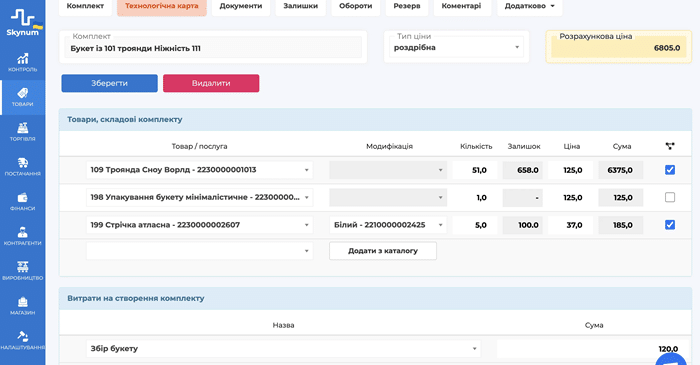Open product dropdown for Троянда Сноу Ворлд
Viewport: 700px width, 365px height.
[200, 170]
